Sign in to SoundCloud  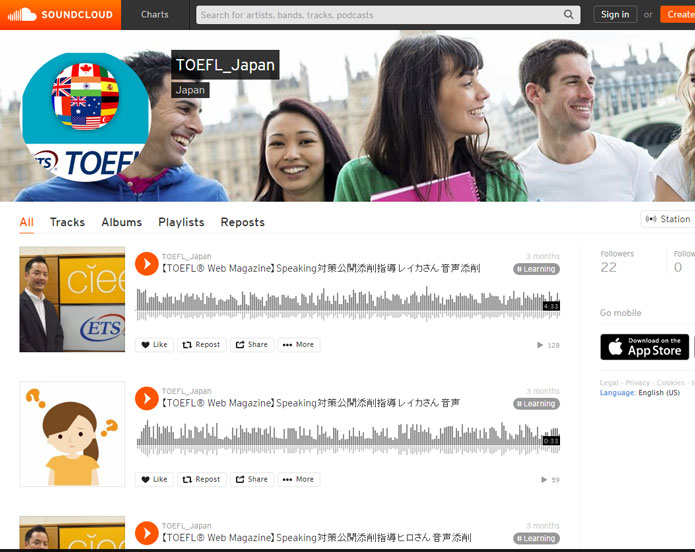click(615, 15)
